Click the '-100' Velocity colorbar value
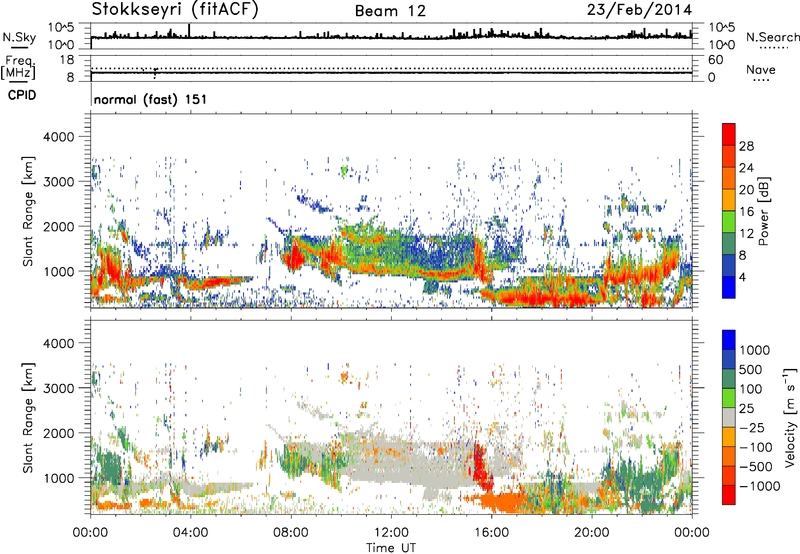This screenshot has width=800, height=554. coord(756,447)
